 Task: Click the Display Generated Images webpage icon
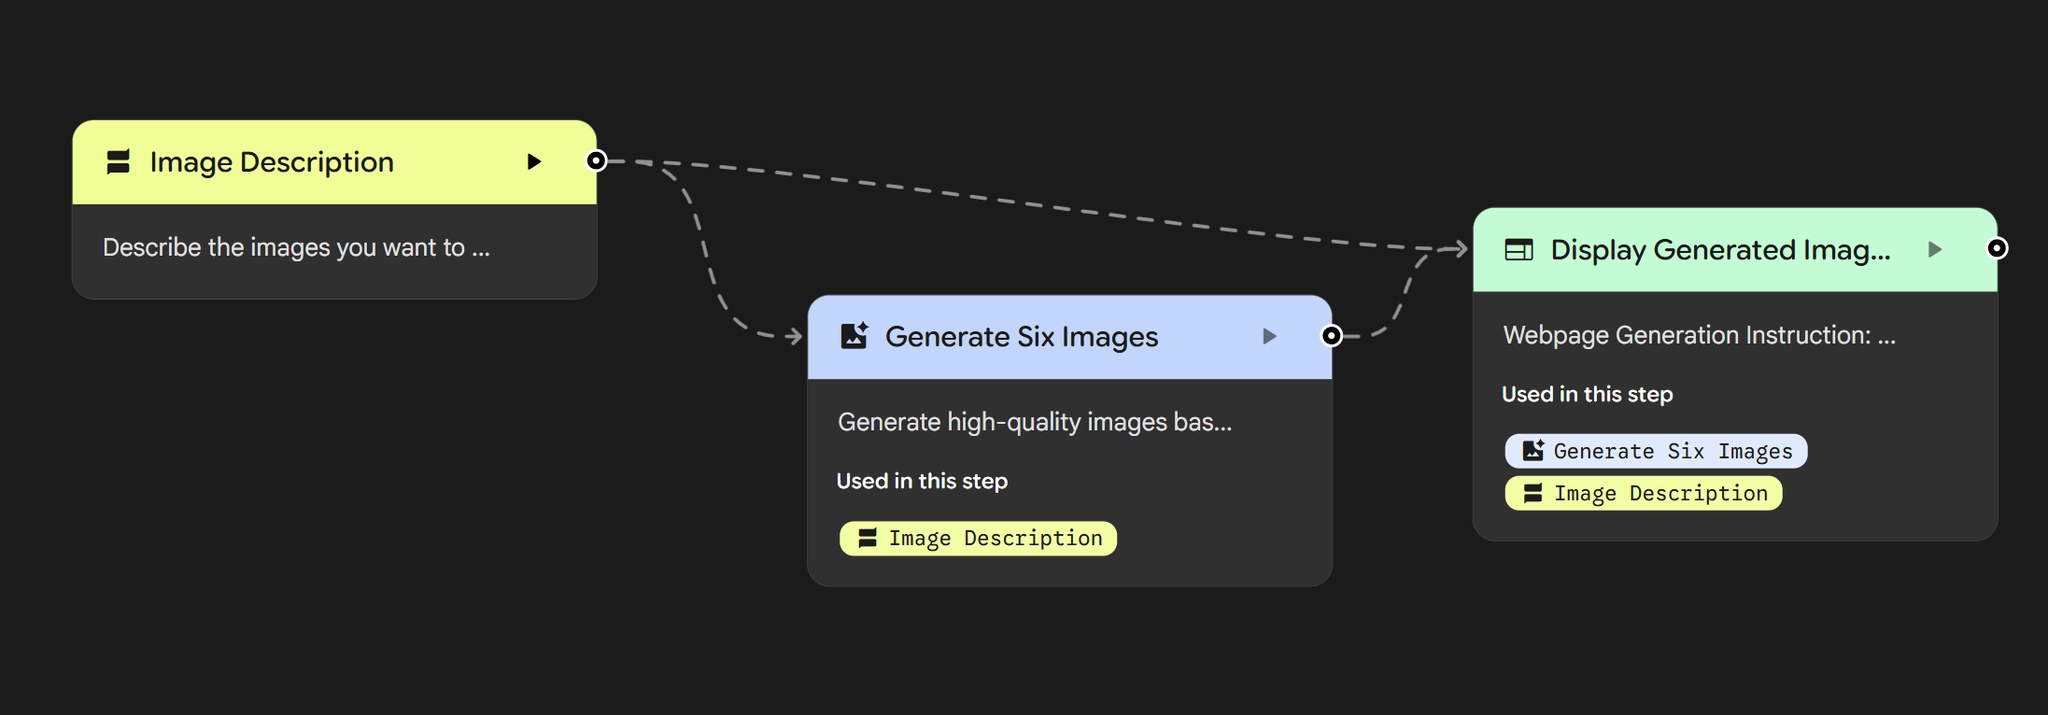click(x=1519, y=250)
